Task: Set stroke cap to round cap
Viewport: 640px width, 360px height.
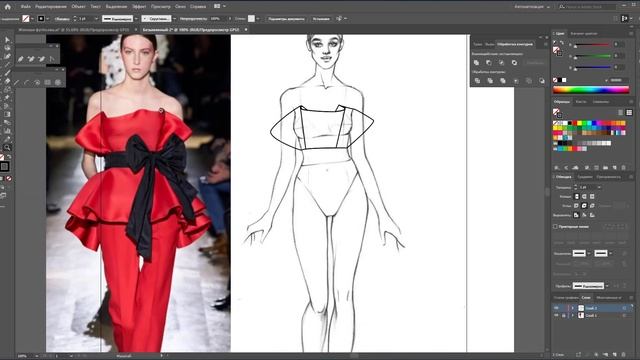Action: (x=584, y=197)
